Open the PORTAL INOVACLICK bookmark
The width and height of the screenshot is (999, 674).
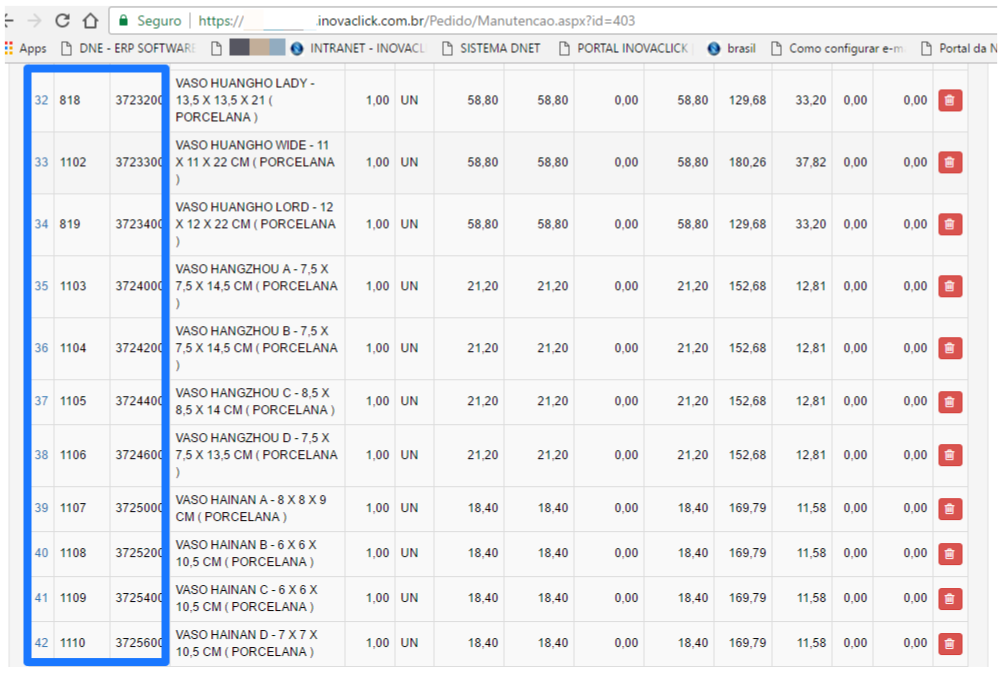pyautogui.click(x=624, y=48)
